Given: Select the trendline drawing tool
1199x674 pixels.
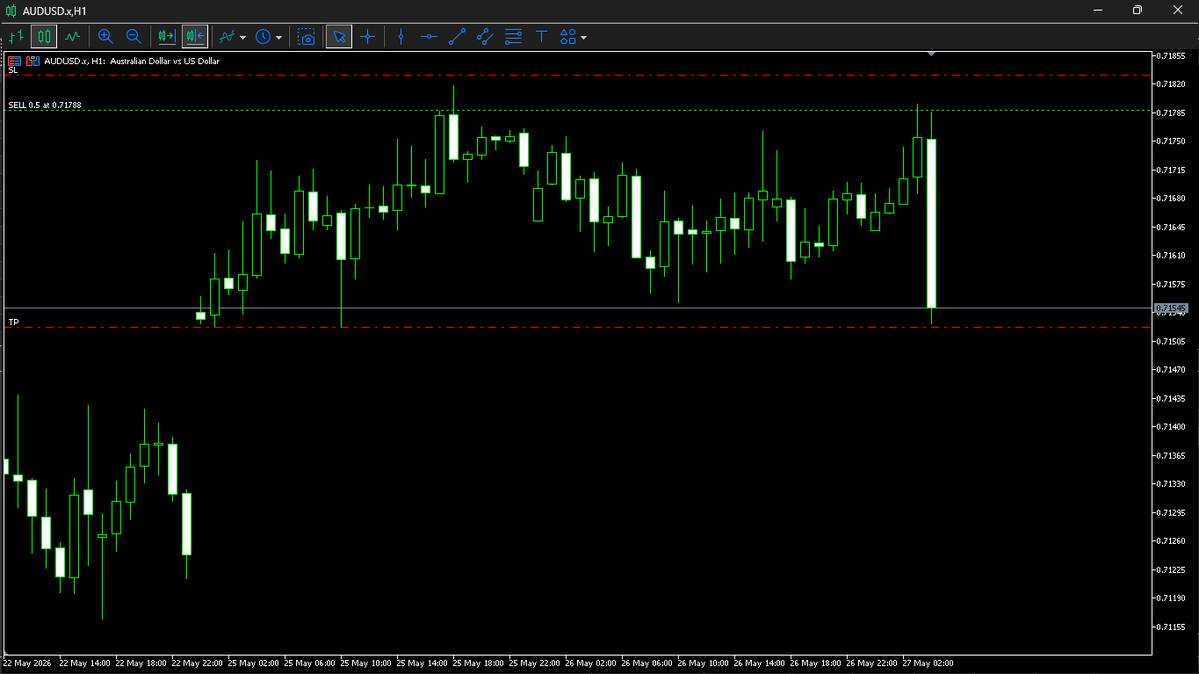Looking at the screenshot, I should [x=457, y=37].
